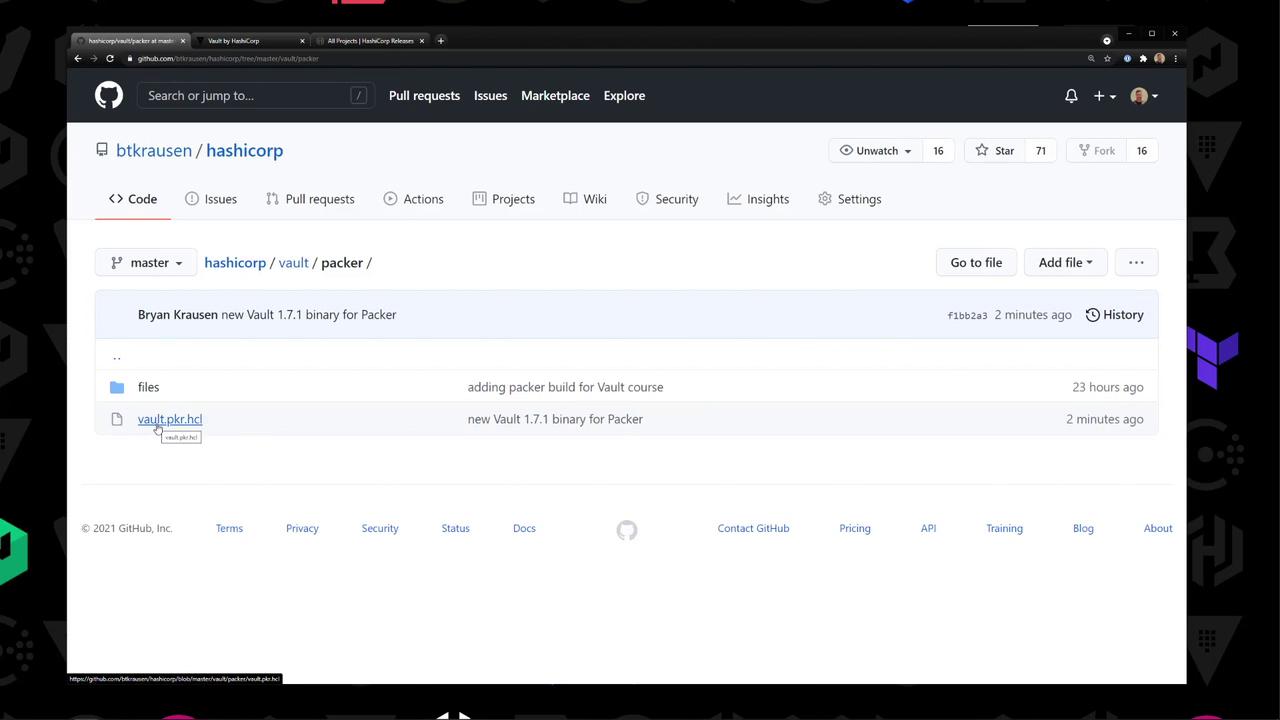Open the hashicorp repository link

click(245, 150)
